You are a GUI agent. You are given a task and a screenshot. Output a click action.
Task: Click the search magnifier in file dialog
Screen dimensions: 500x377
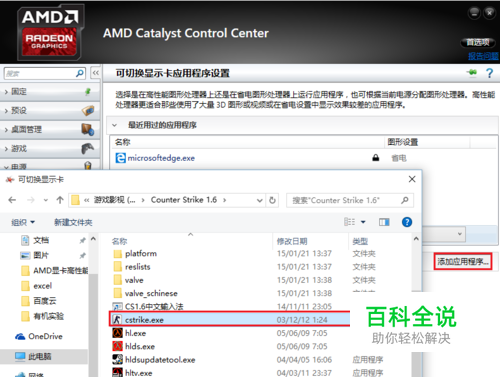[405, 200]
